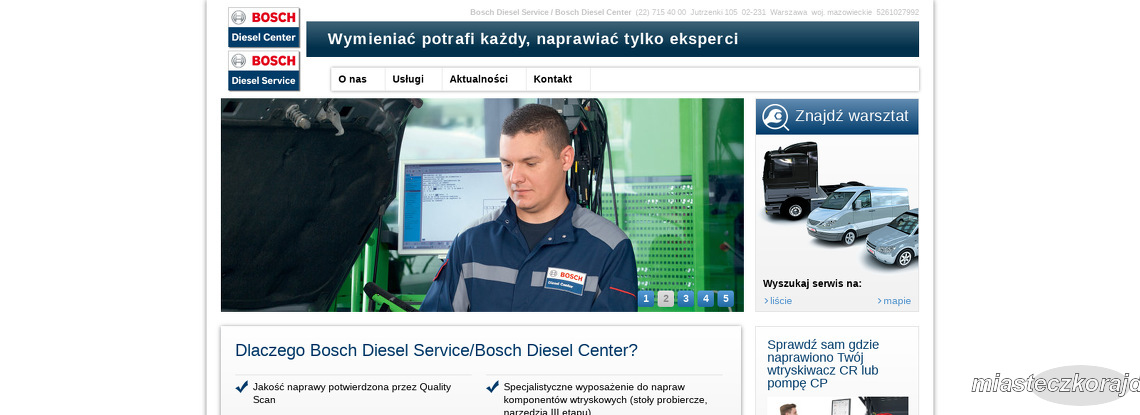Open the Kontakt menu item
This screenshot has height=415, width=1140.
coord(553,79)
